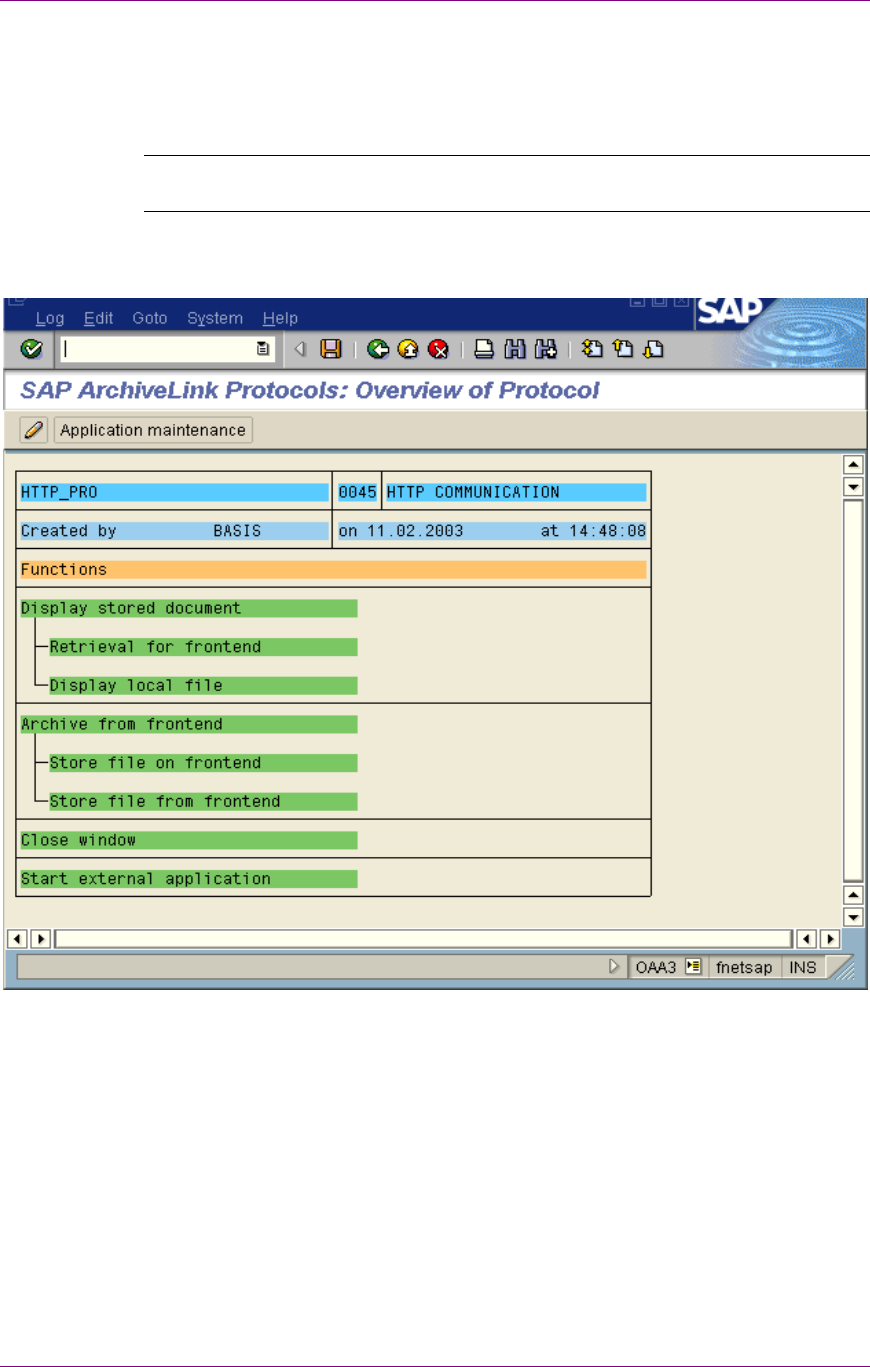Go to first page icon
Viewport: 870px width, 1367px height.
click(x=593, y=349)
